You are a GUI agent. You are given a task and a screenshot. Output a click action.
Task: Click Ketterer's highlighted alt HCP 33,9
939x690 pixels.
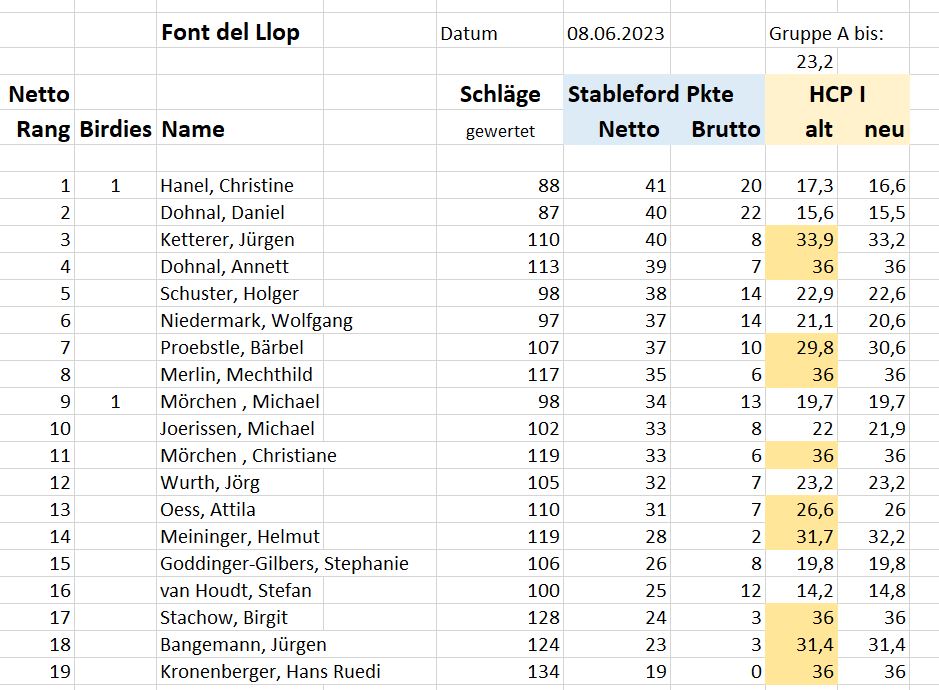[x=814, y=240]
